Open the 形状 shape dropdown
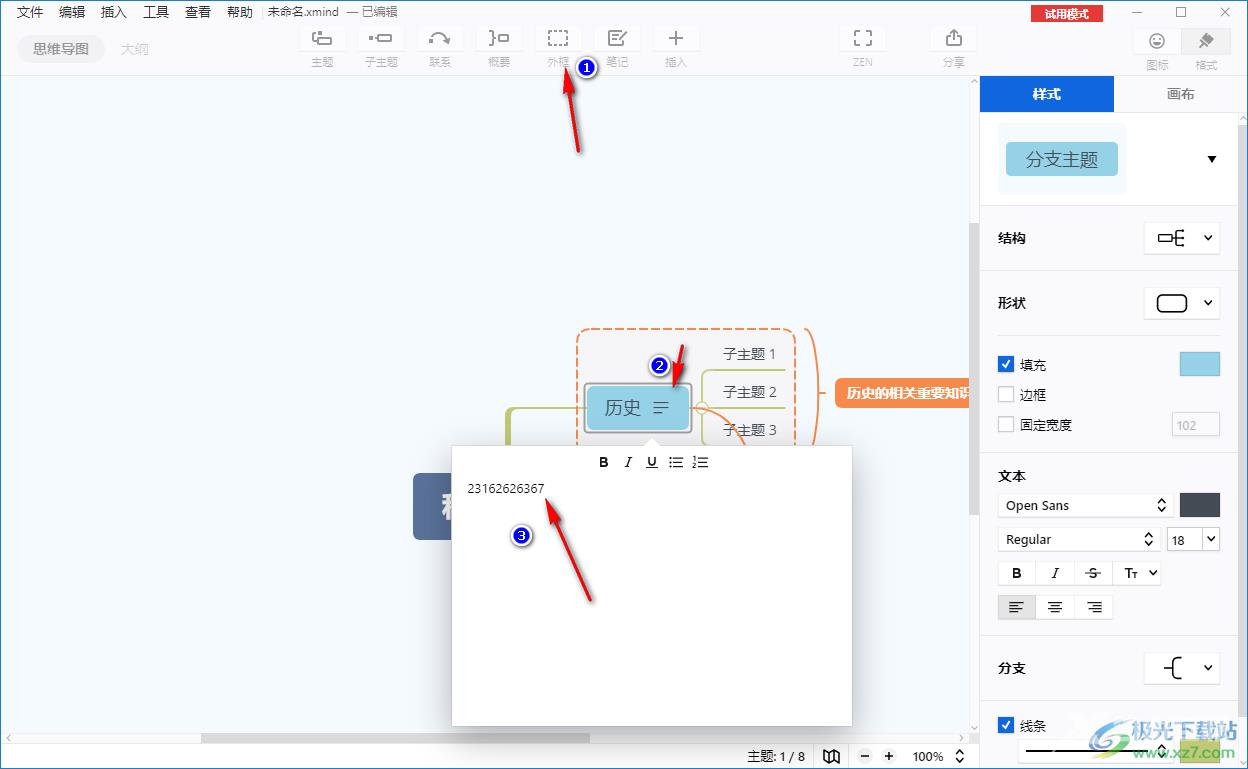Viewport: 1248px width, 769px height. [1181, 303]
